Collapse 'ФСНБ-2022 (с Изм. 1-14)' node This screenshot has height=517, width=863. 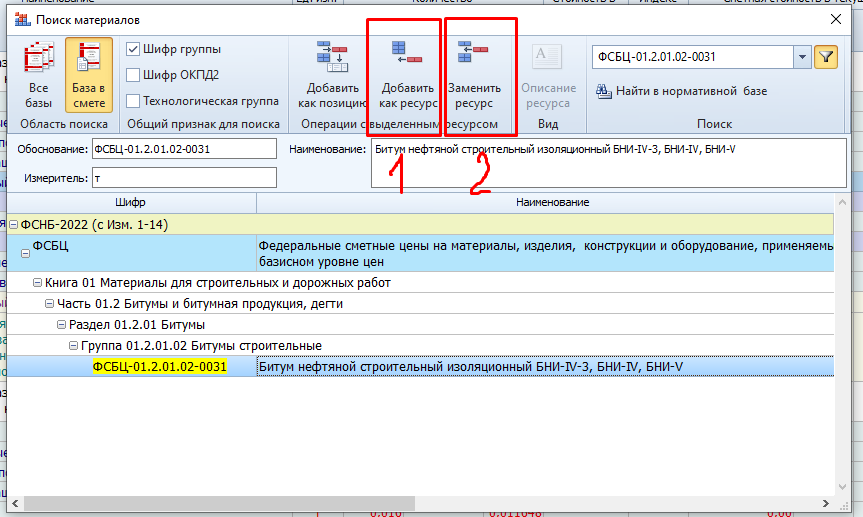click(14, 225)
